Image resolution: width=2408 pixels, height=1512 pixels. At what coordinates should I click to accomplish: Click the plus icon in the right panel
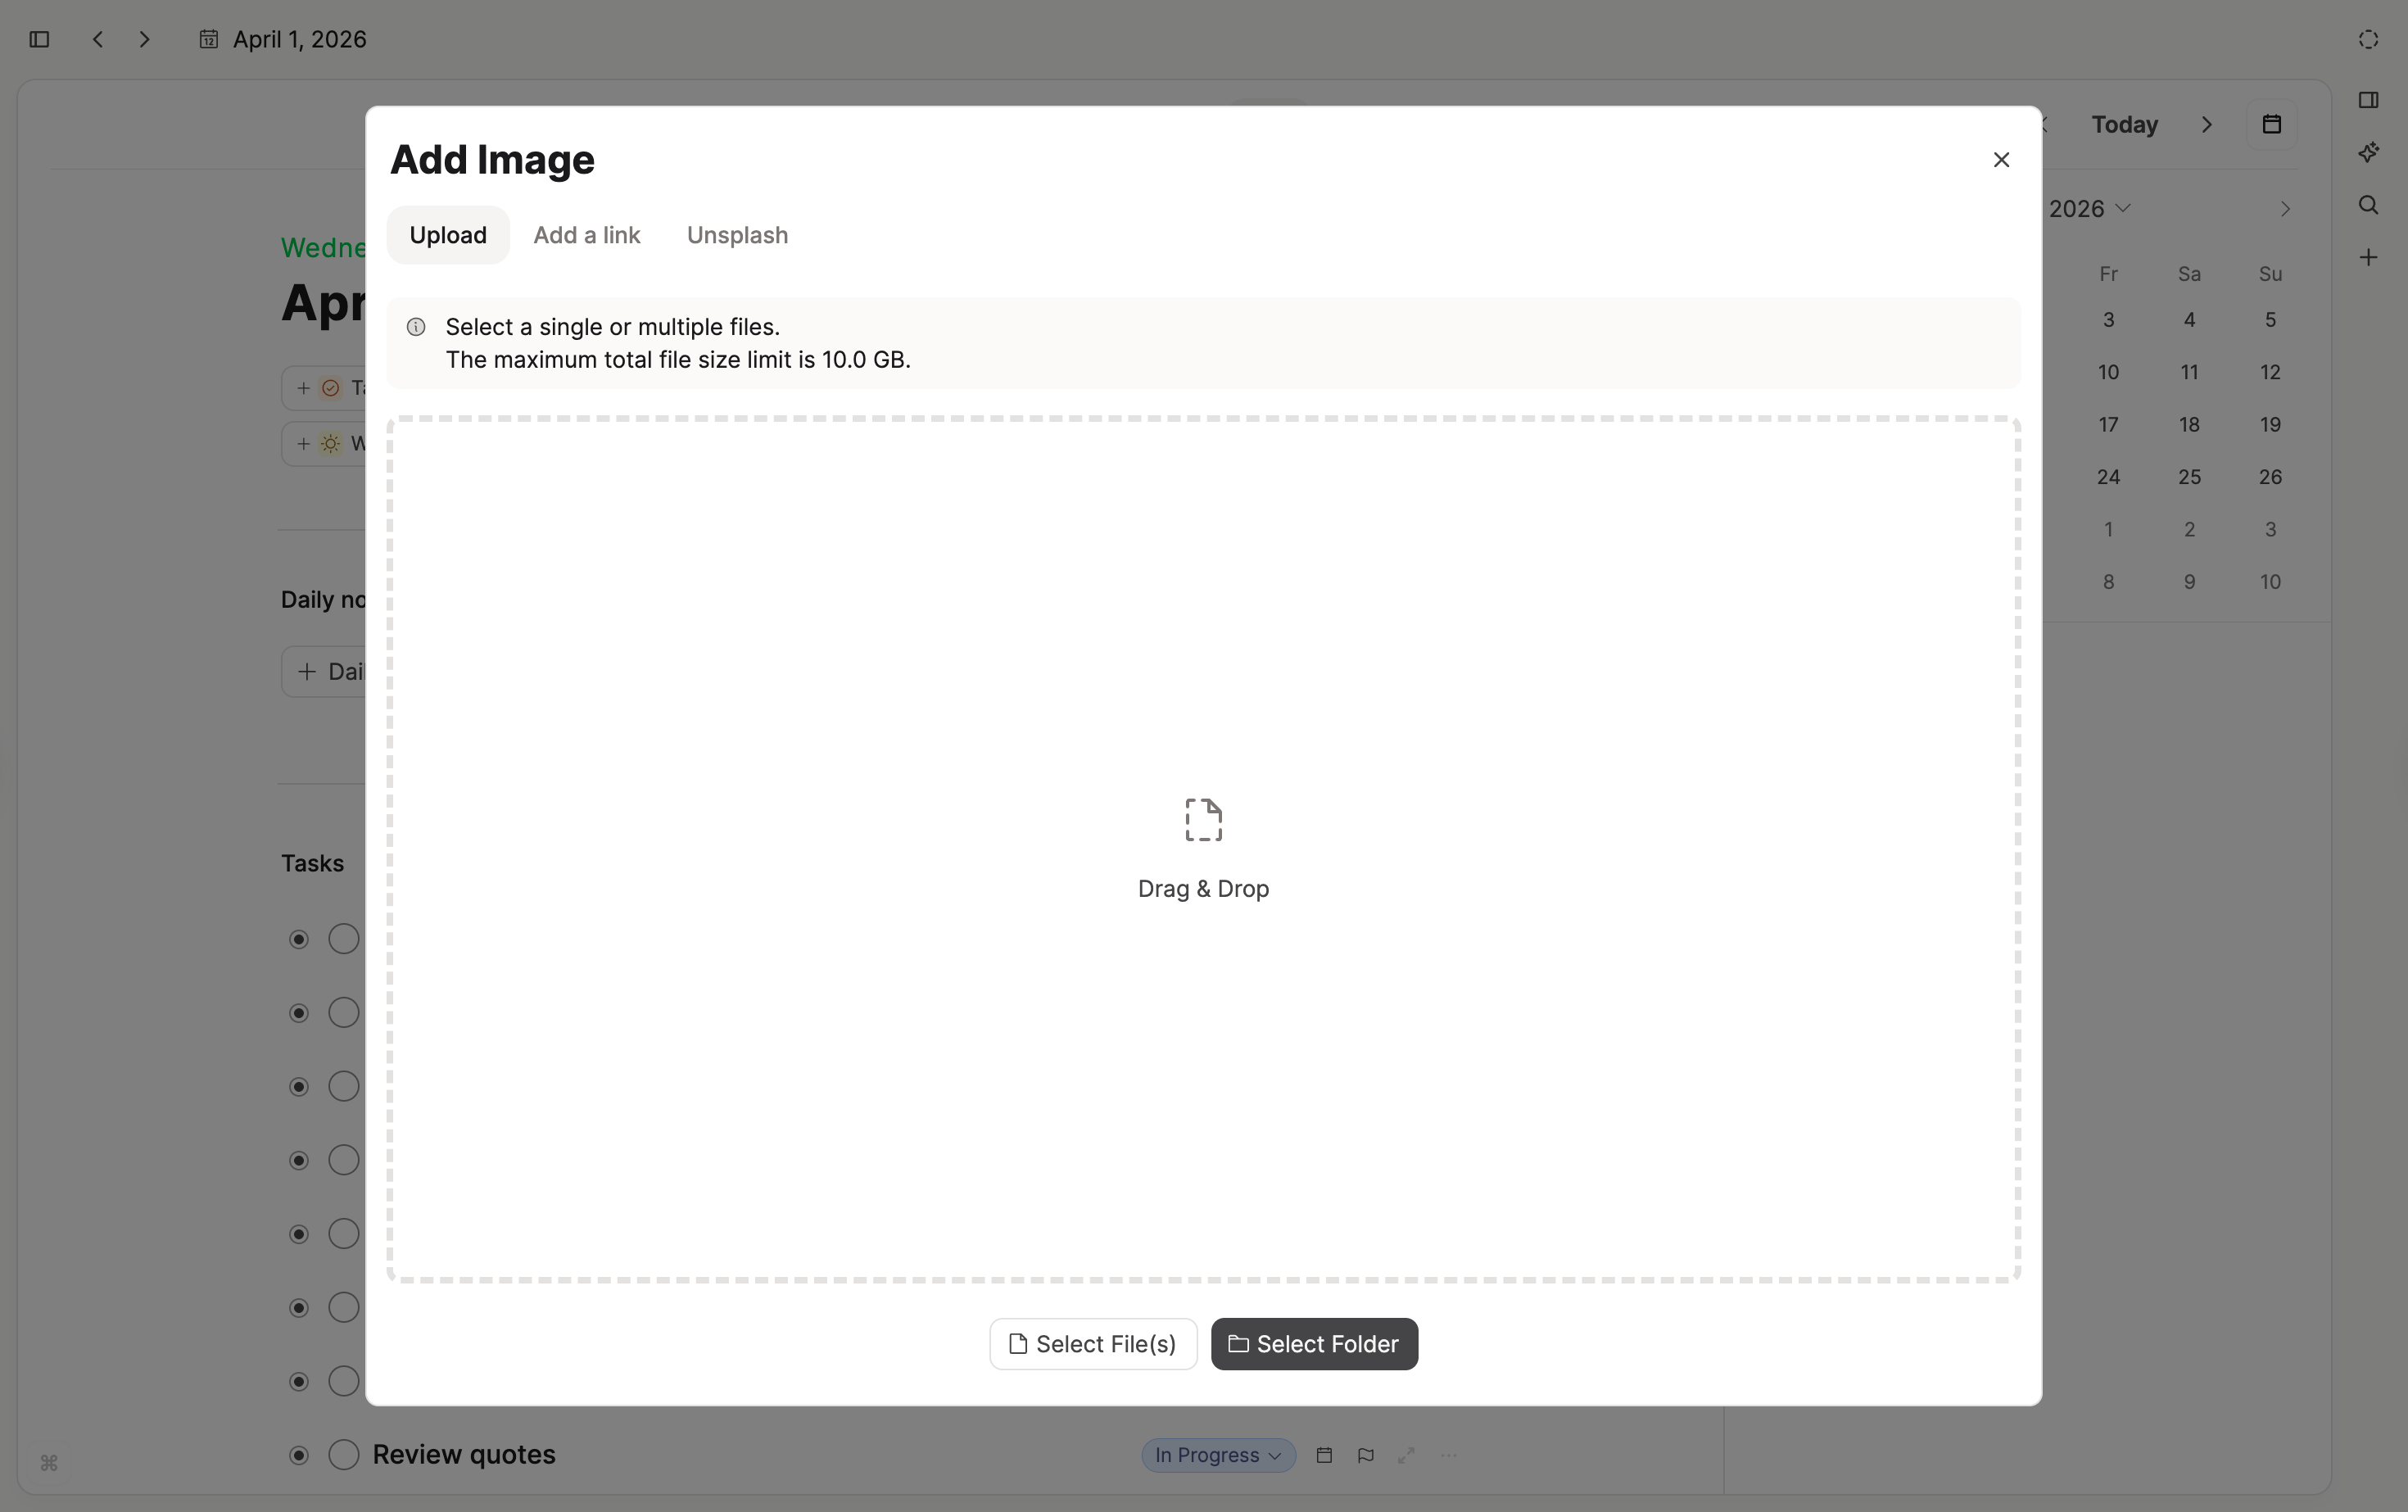[x=2369, y=257]
